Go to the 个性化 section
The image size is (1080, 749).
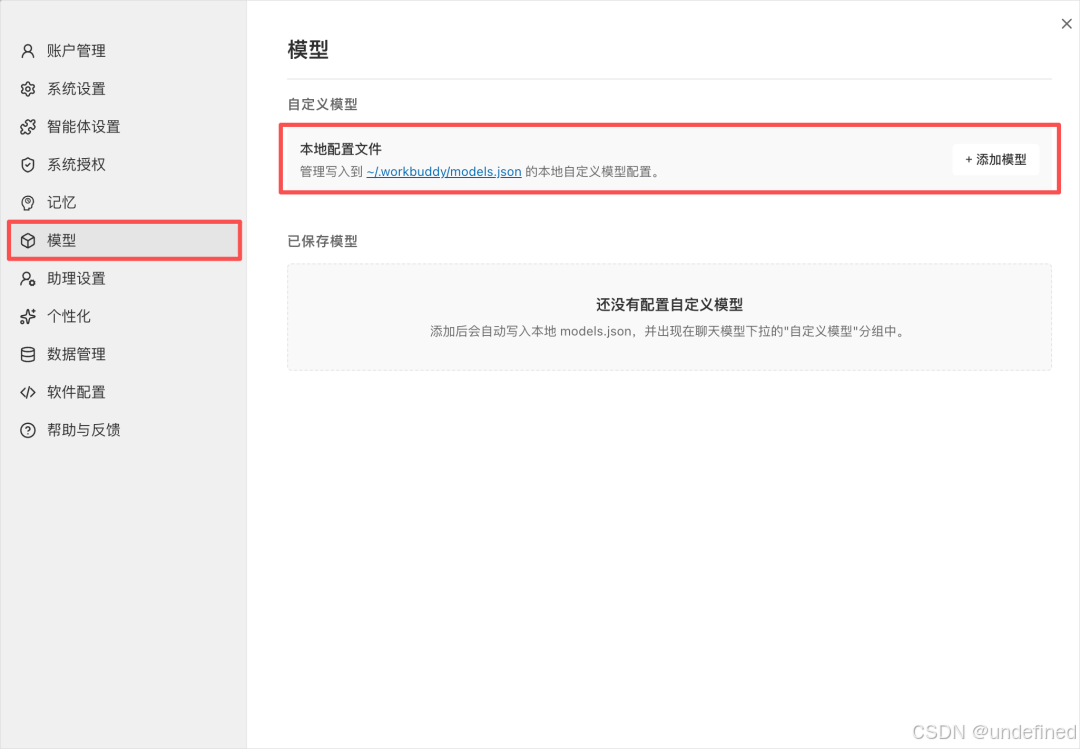click(124, 316)
